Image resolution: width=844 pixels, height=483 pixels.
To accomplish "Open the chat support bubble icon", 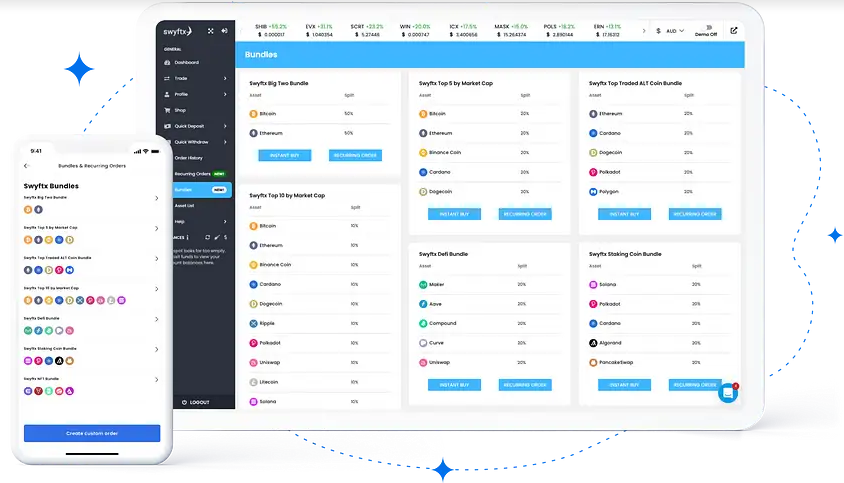I will coord(728,393).
